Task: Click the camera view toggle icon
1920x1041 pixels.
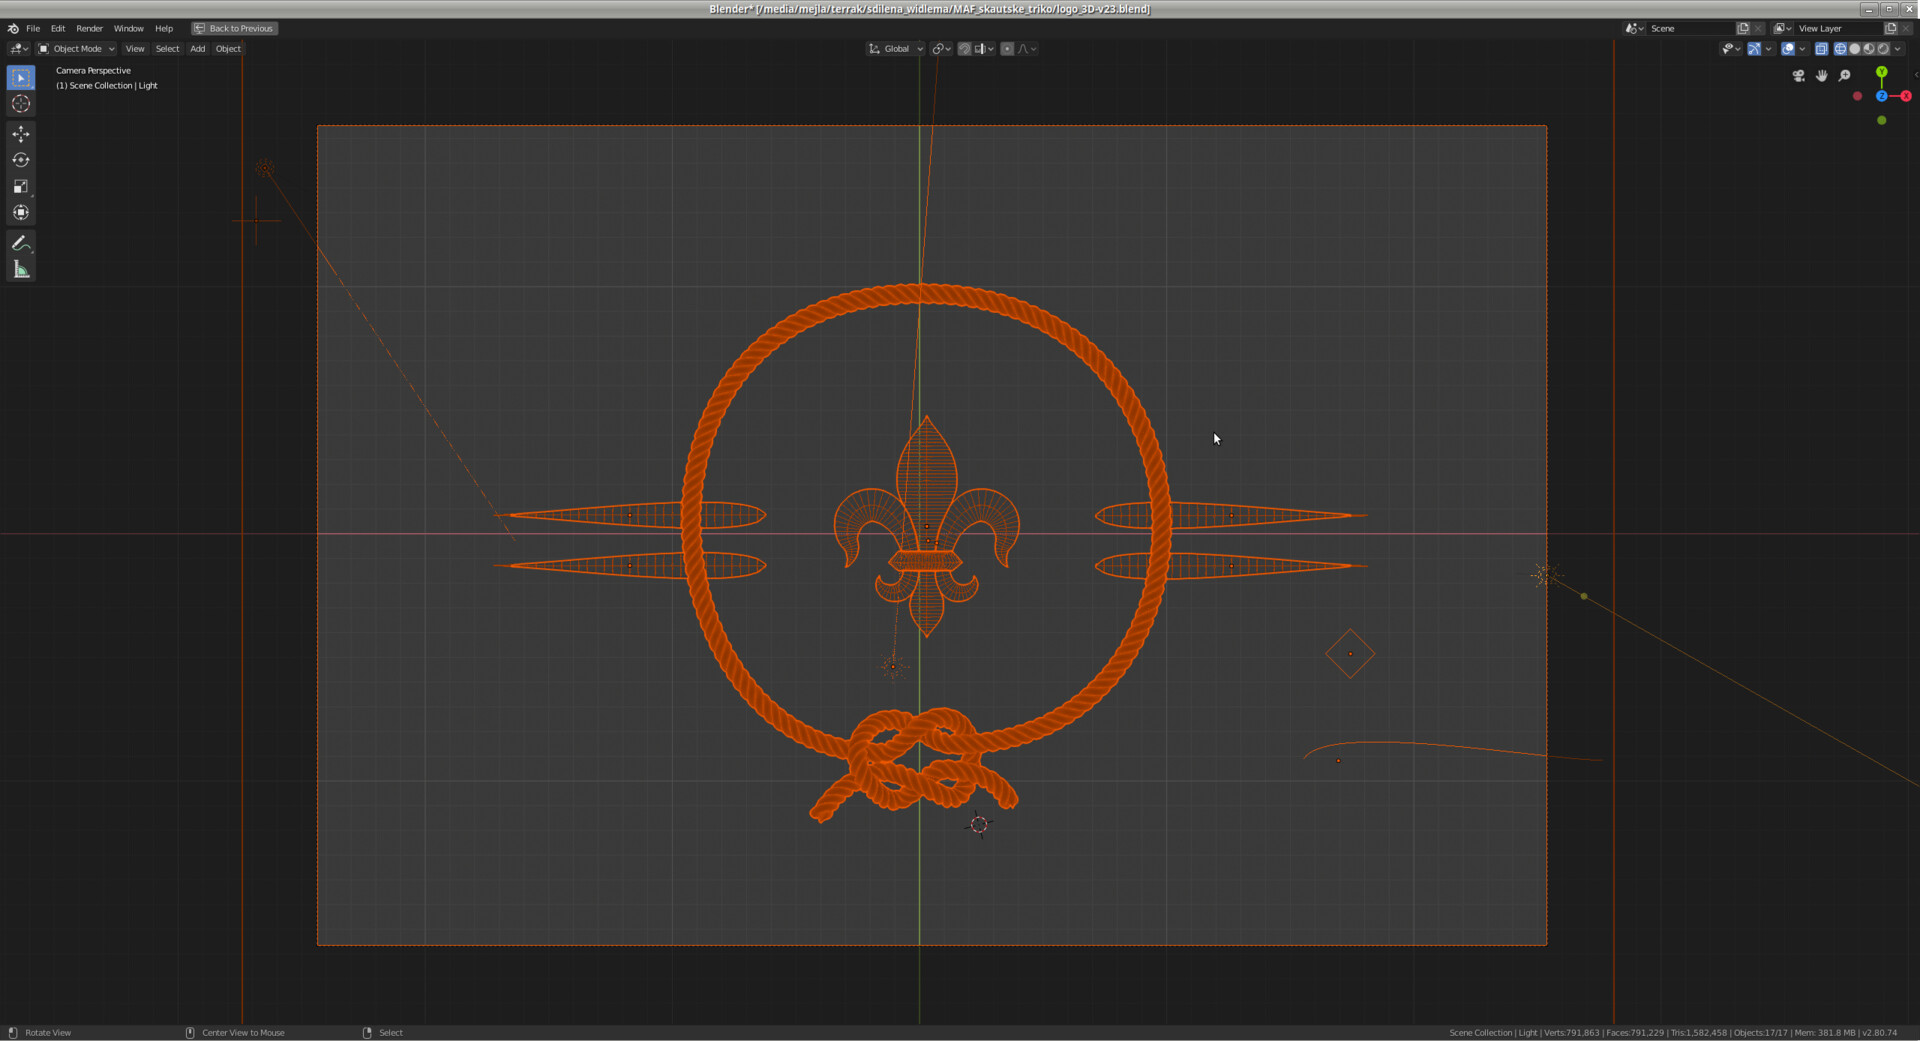Action: tap(1798, 76)
